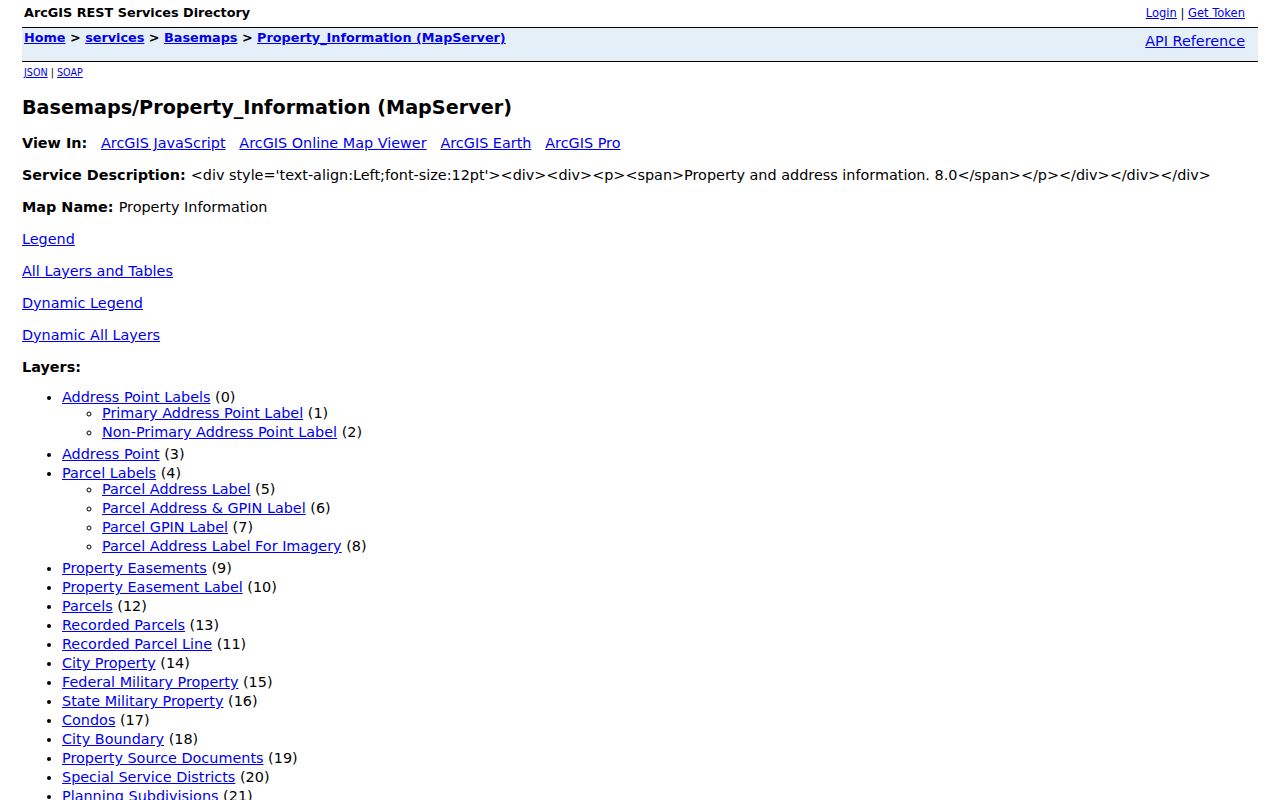Open the Dynamic Legend link
Screen dimensions: 1280x800
pos(82,303)
